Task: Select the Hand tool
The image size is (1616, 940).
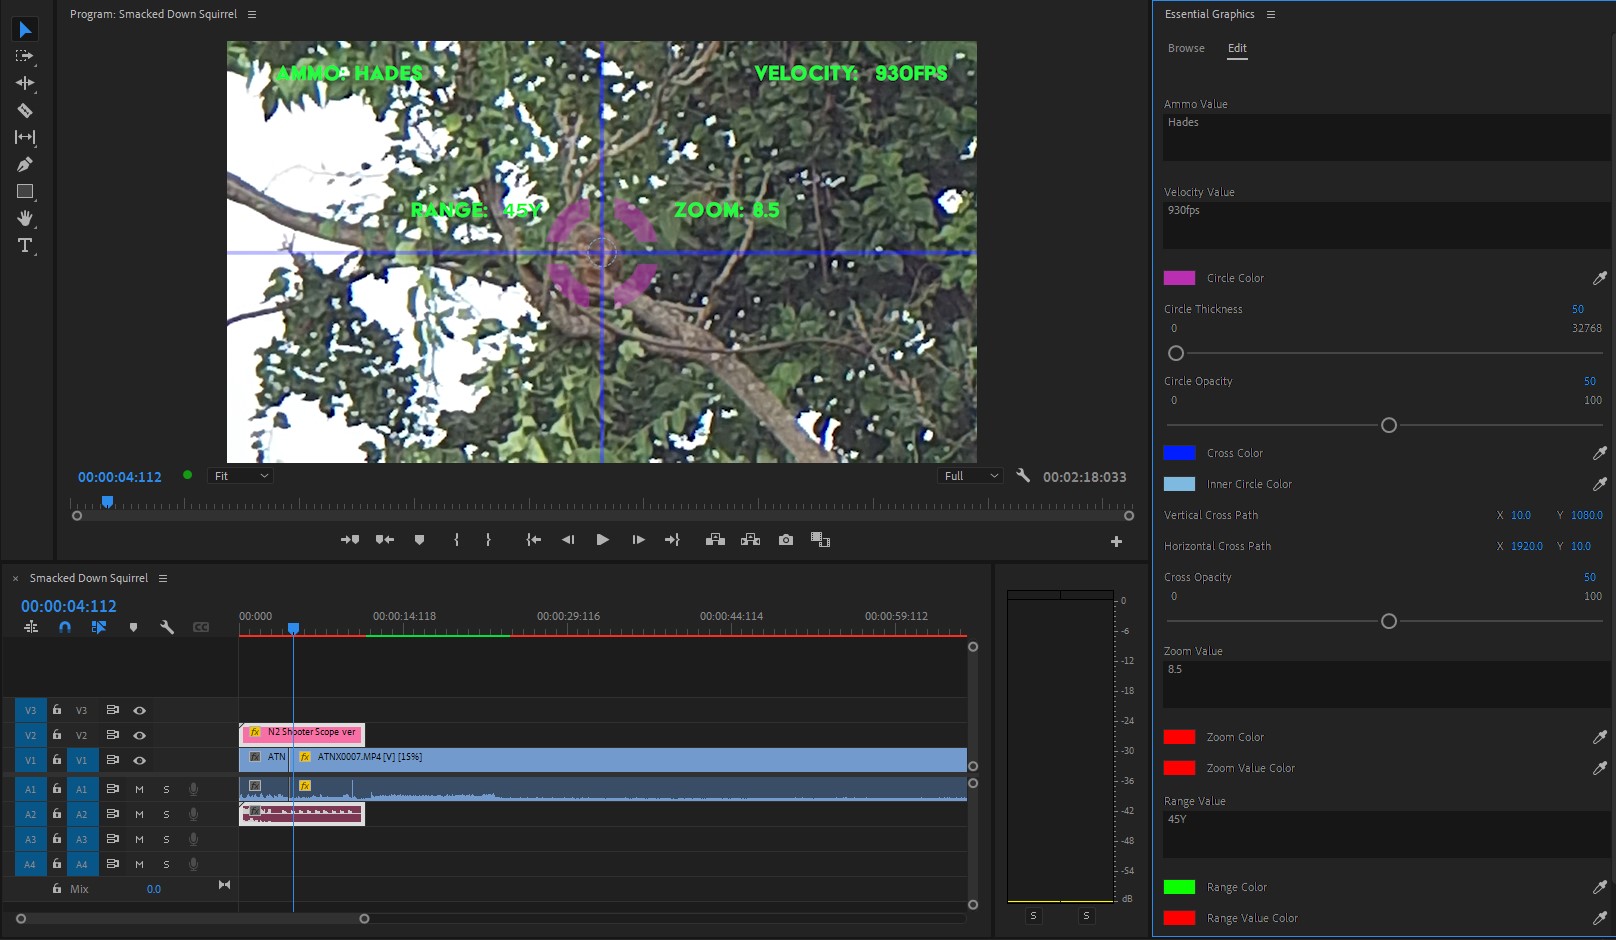Action: pyautogui.click(x=25, y=218)
